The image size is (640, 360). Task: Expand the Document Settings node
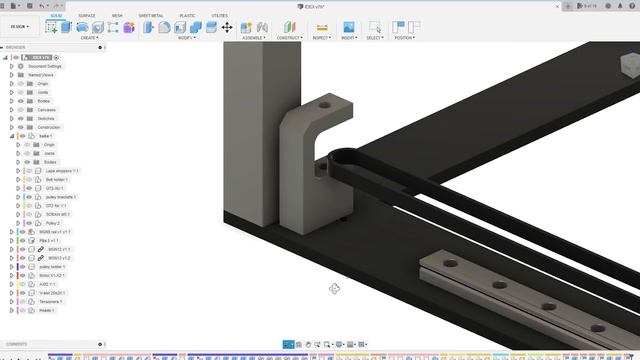[x=11, y=66]
